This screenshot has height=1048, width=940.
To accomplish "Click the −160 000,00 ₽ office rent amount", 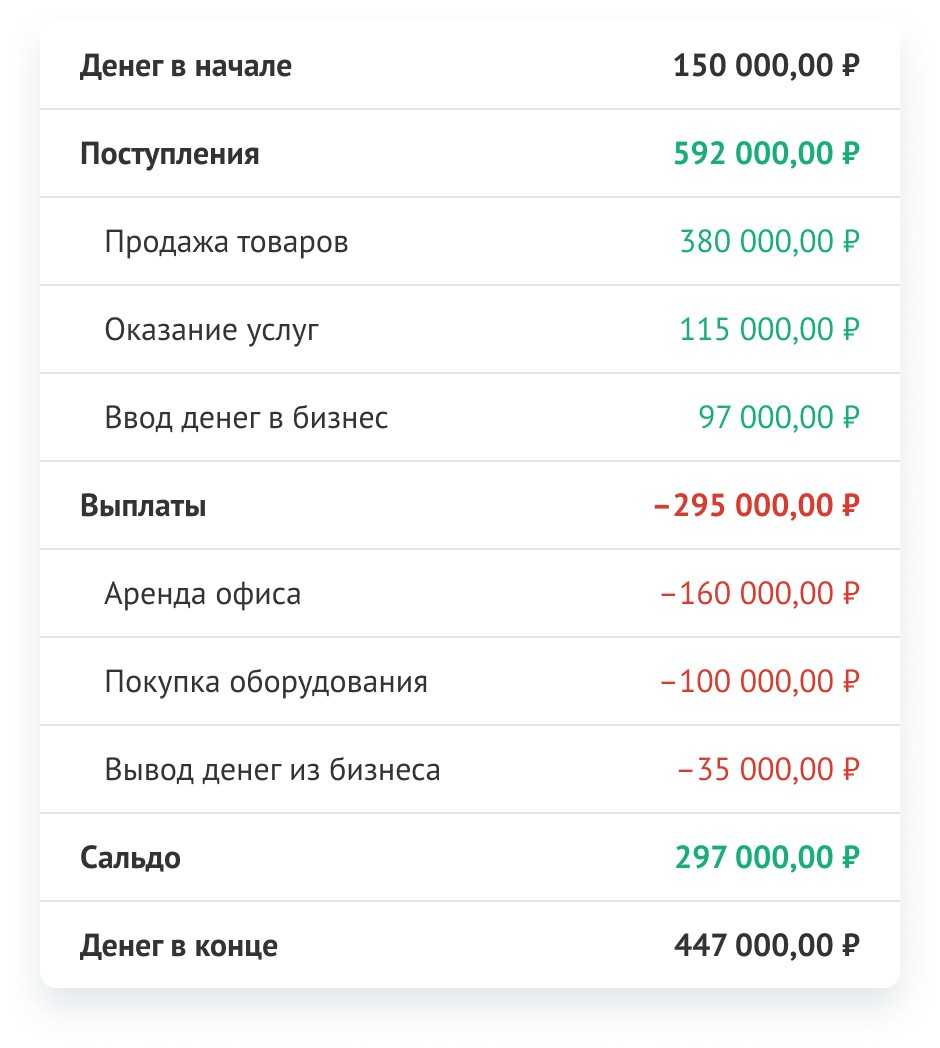I will 760,595.
